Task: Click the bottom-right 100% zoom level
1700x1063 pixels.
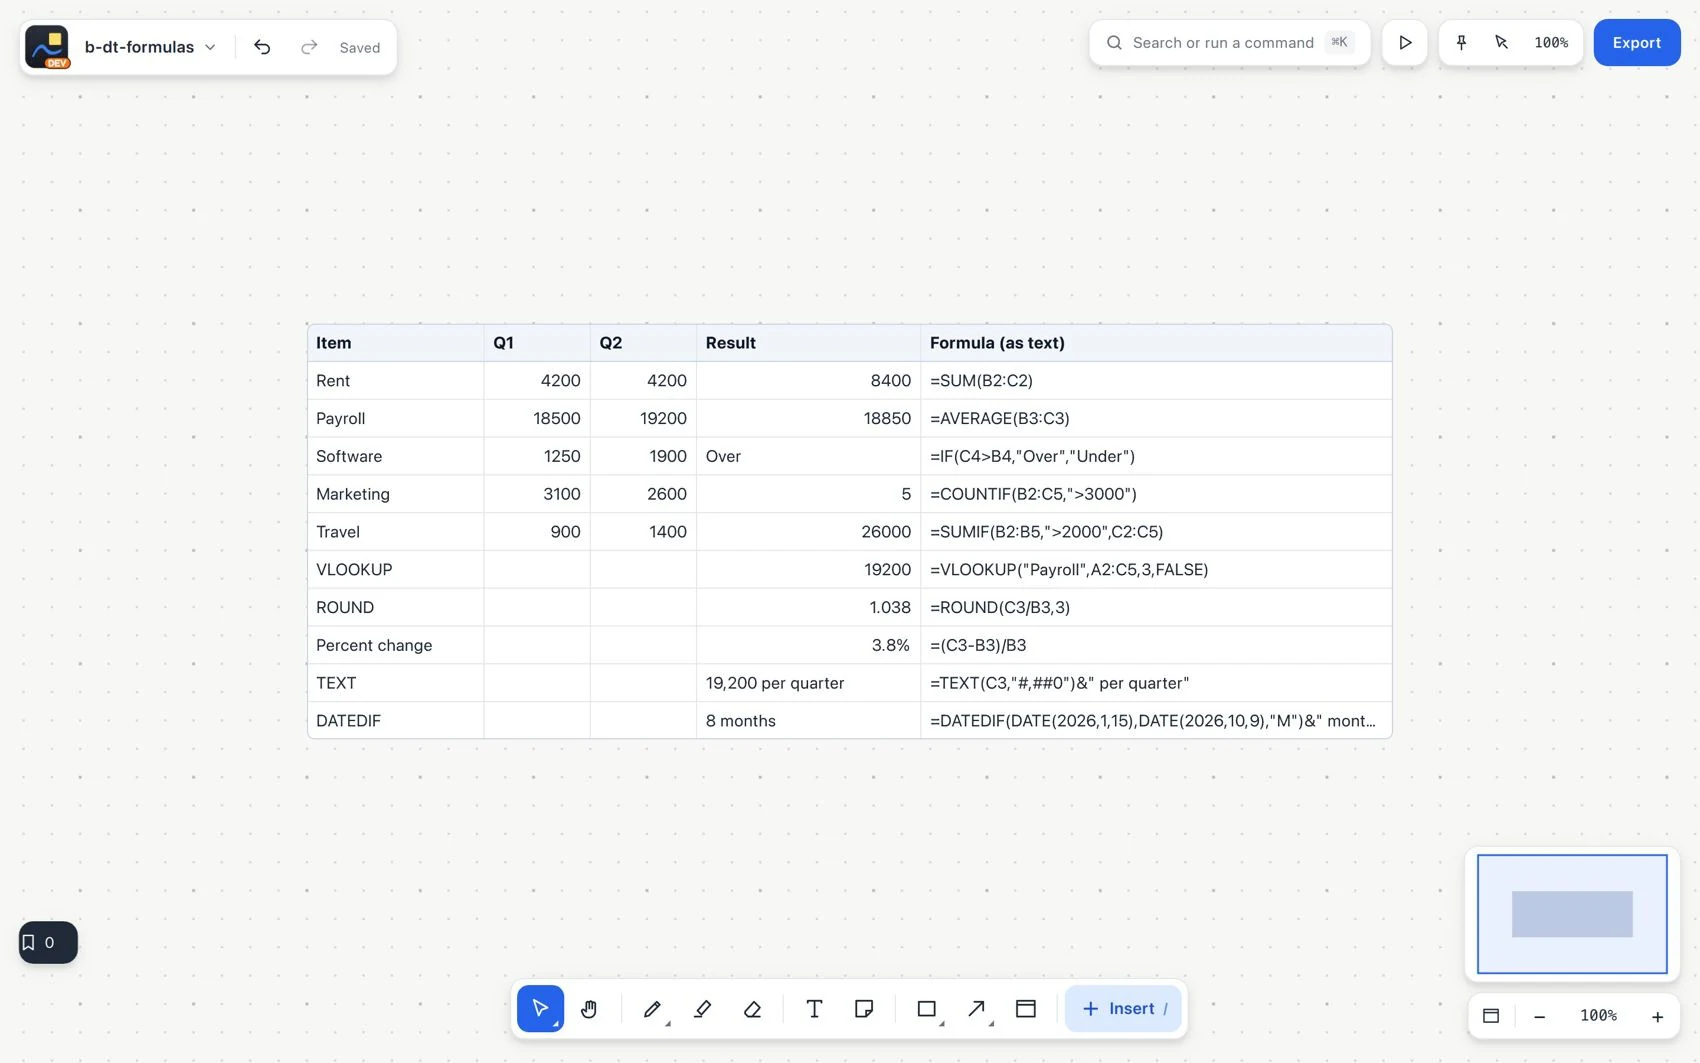Action: coord(1598,1016)
